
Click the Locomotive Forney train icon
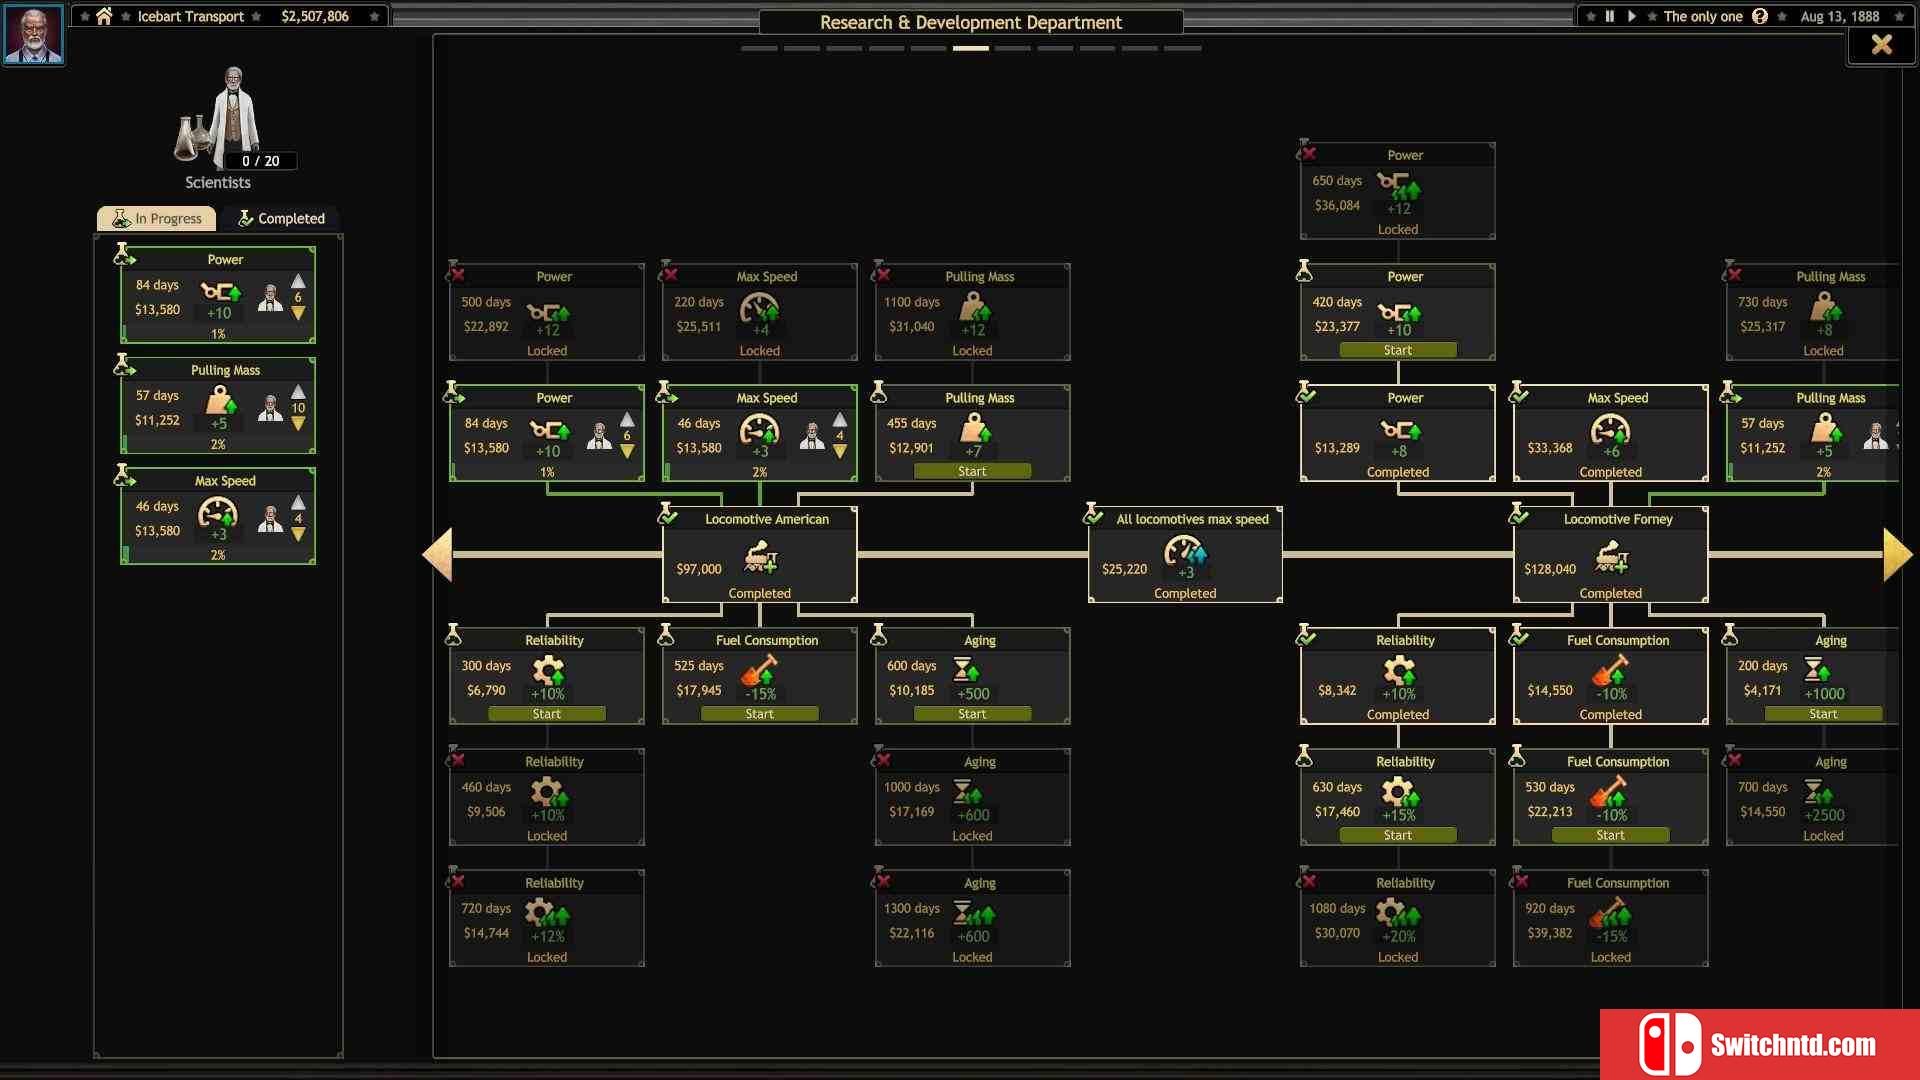click(1611, 557)
